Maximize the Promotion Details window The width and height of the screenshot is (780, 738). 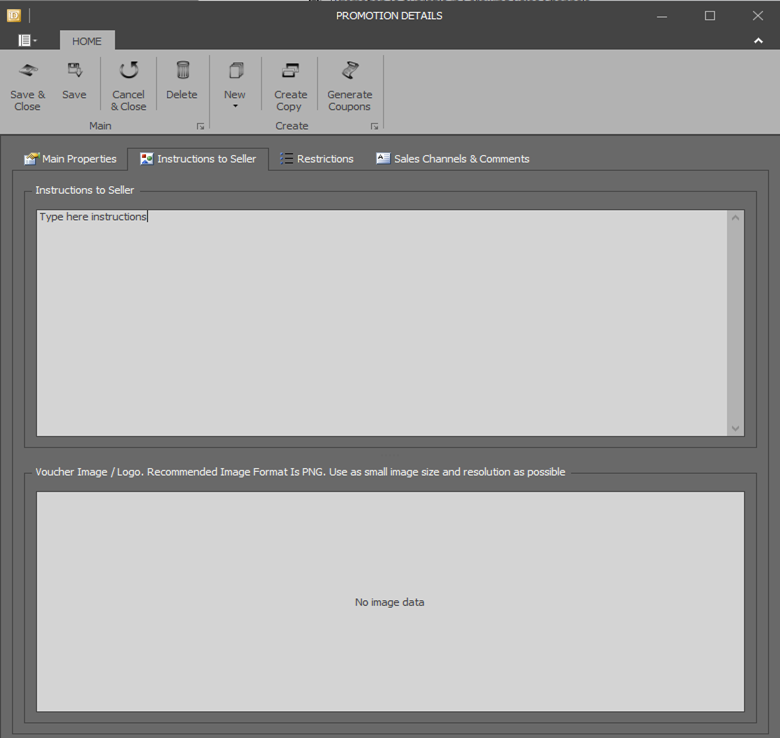tap(710, 16)
